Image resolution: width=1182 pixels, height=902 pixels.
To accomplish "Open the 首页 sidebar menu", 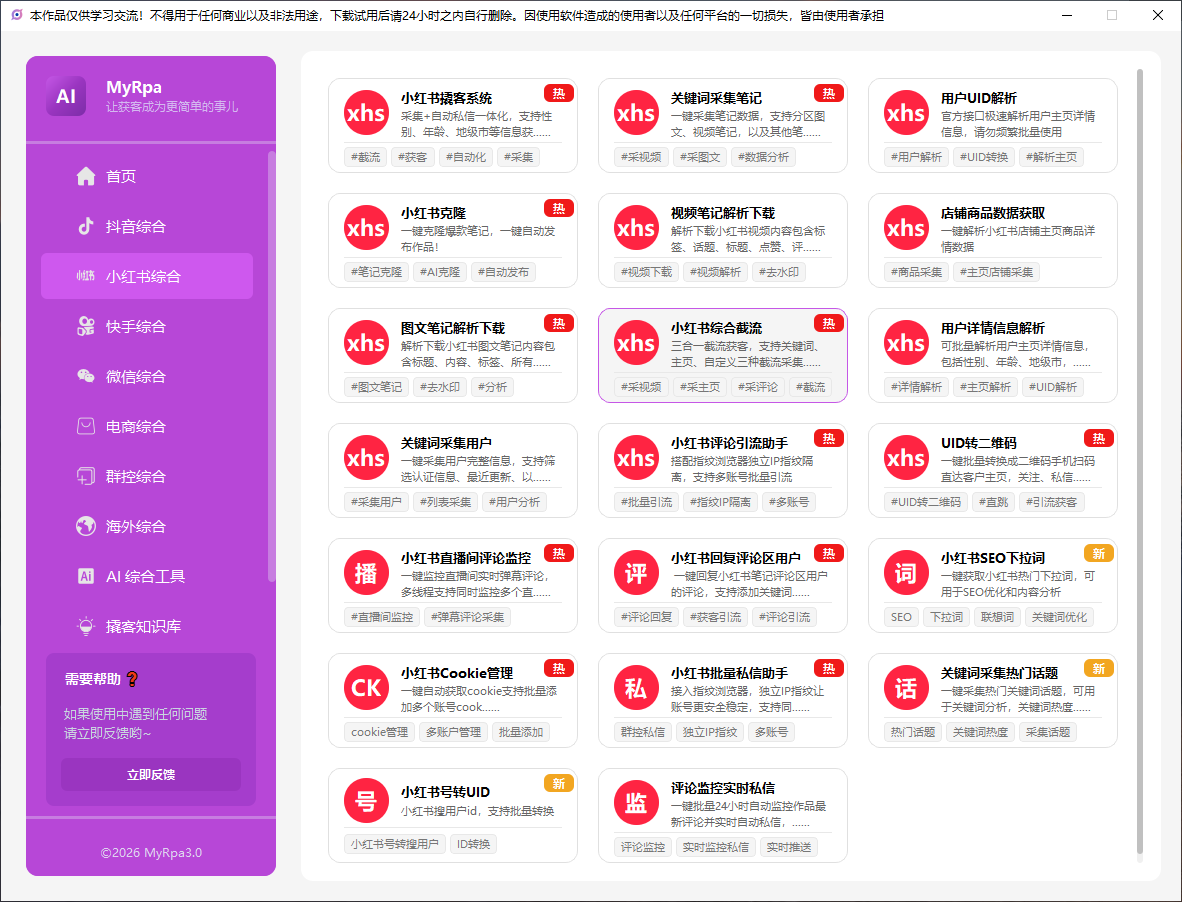I will pos(147,176).
